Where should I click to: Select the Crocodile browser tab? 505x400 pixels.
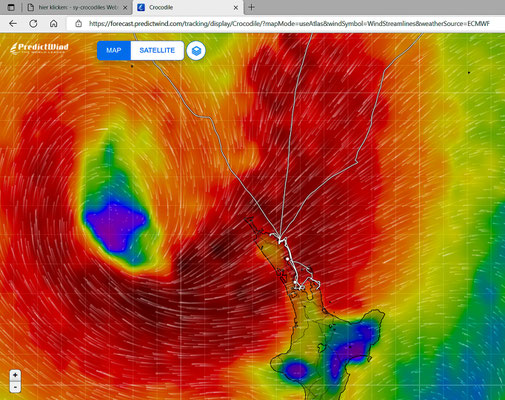click(188, 7)
